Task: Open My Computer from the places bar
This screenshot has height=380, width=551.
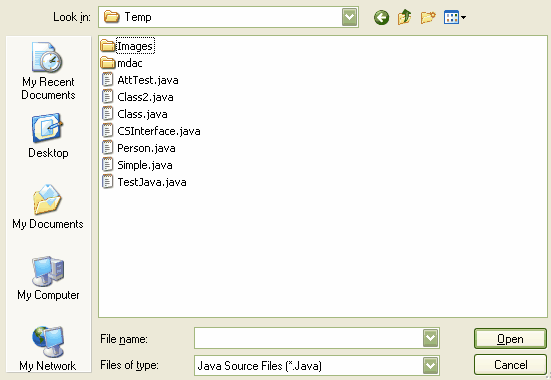Action: pyautogui.click(x=48, y=278)
